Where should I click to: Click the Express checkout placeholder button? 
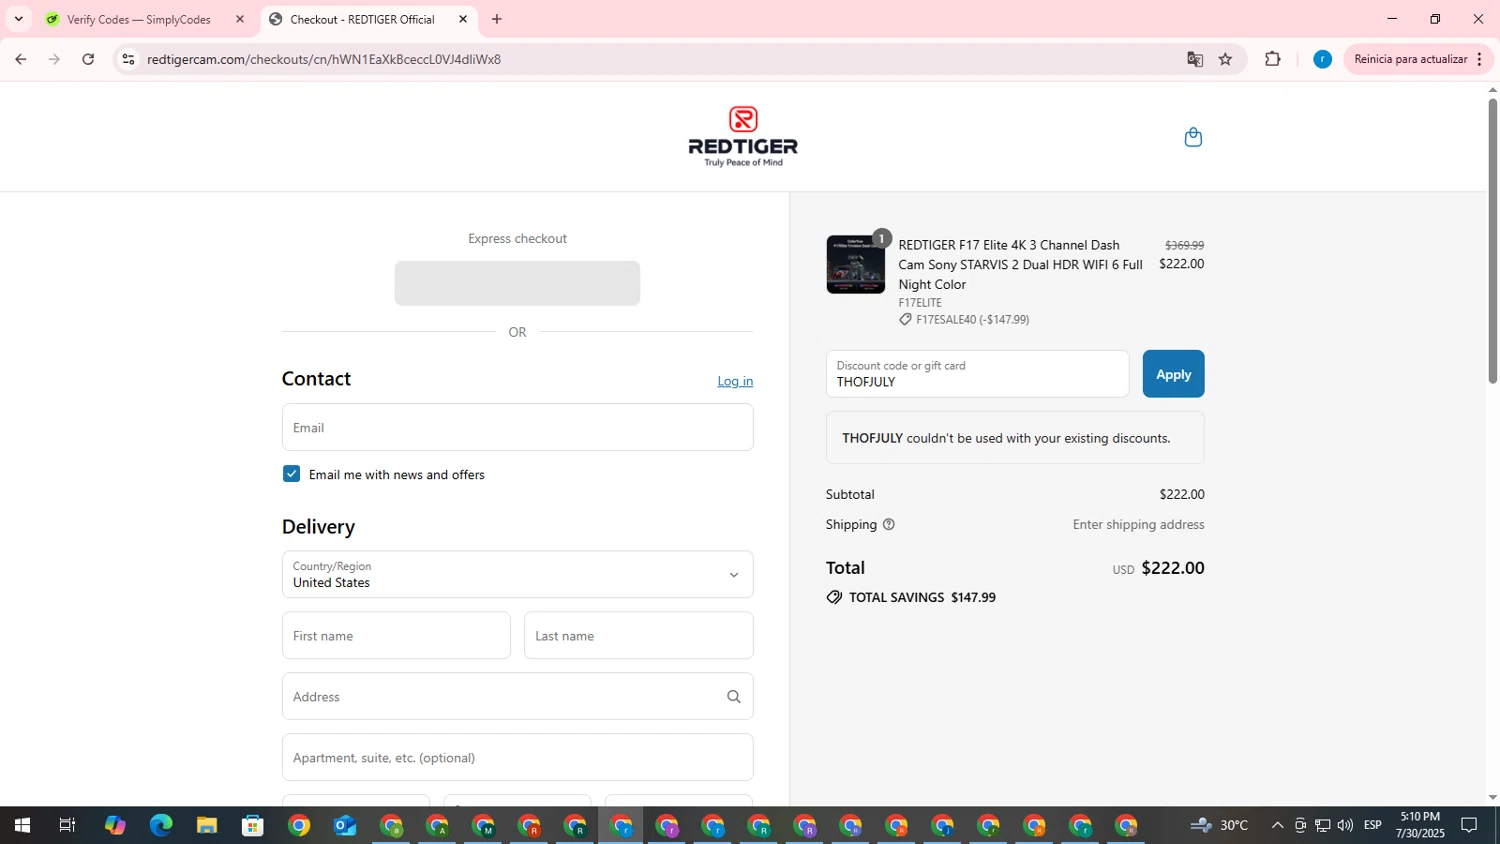[x=517, y=283]
